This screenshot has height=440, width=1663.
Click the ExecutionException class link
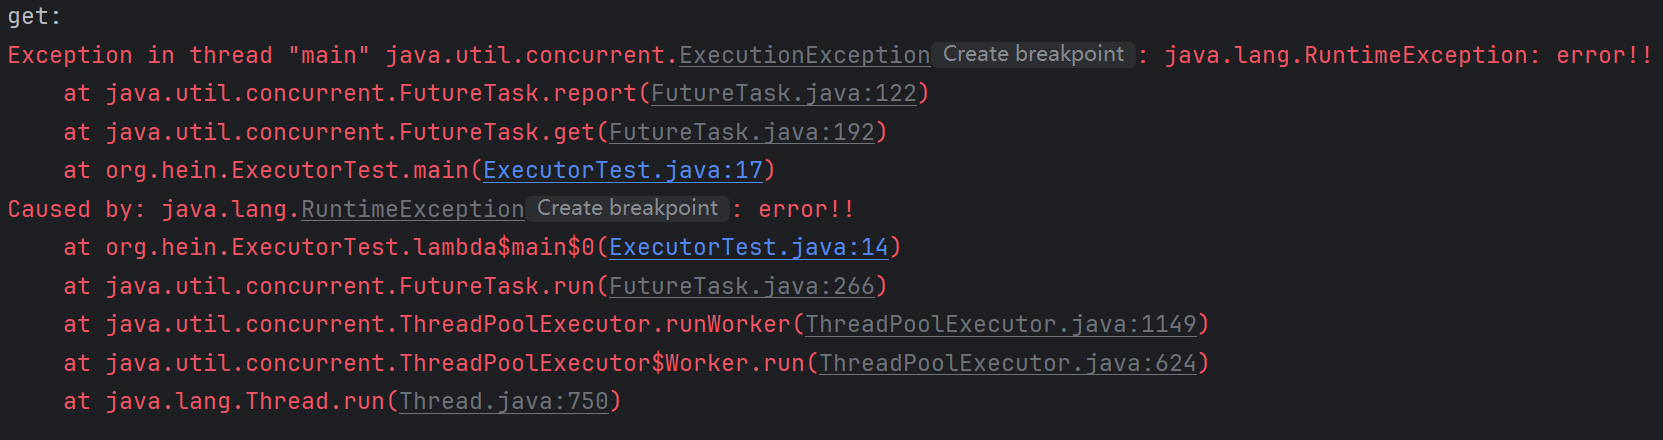[804, 55]
